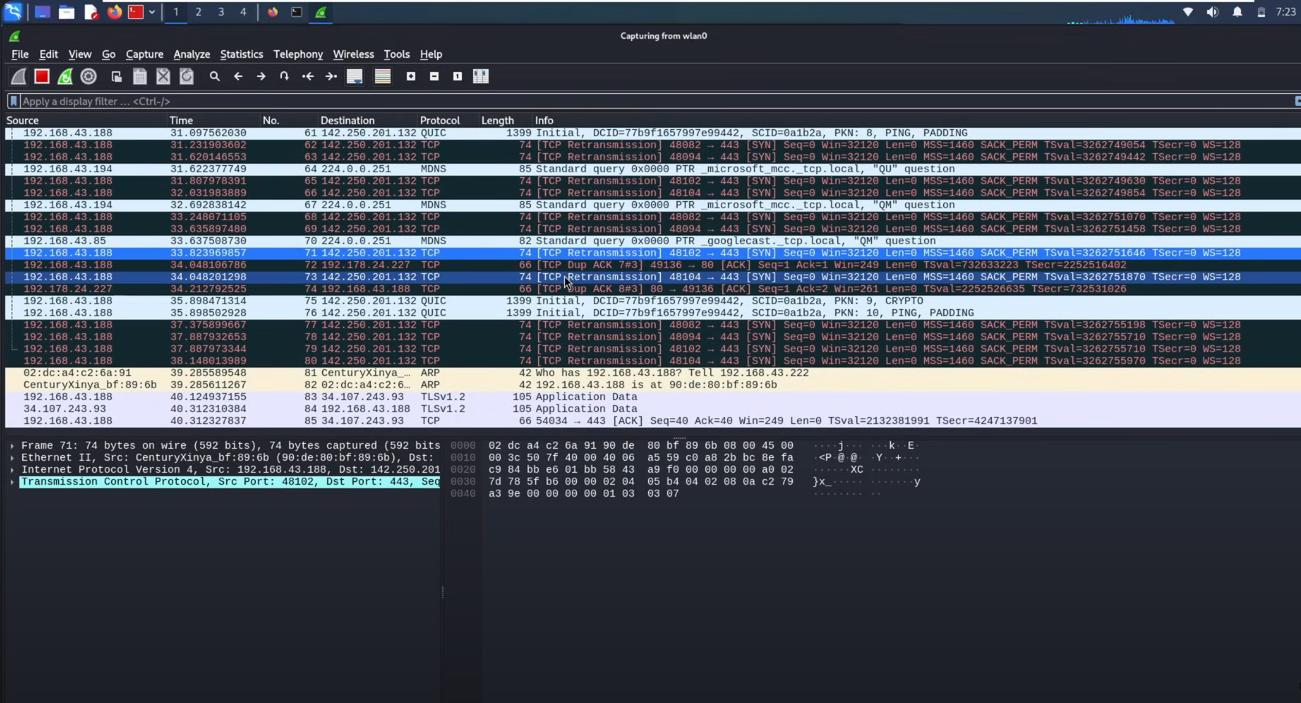Screen dimensions: 1301x703
Task: Click the go-to-specific-packet icon
Action: pos(284,76)
